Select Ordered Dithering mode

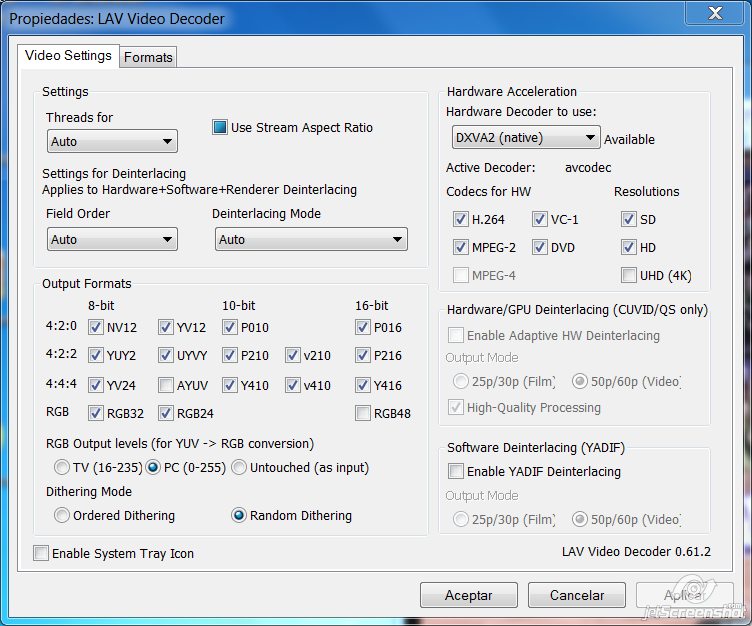tap(62, 516)
